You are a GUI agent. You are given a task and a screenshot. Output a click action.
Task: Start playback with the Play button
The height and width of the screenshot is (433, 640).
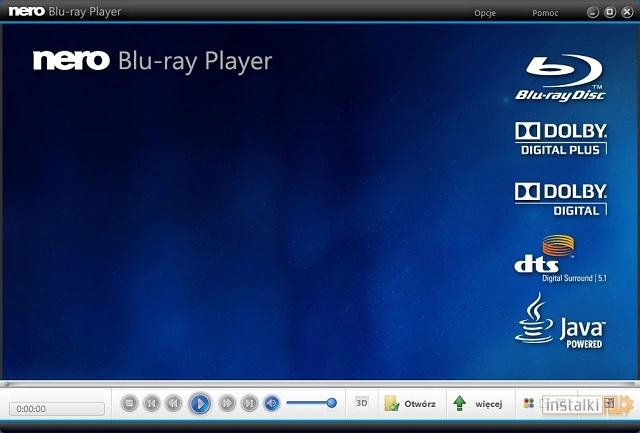point(200,403)
